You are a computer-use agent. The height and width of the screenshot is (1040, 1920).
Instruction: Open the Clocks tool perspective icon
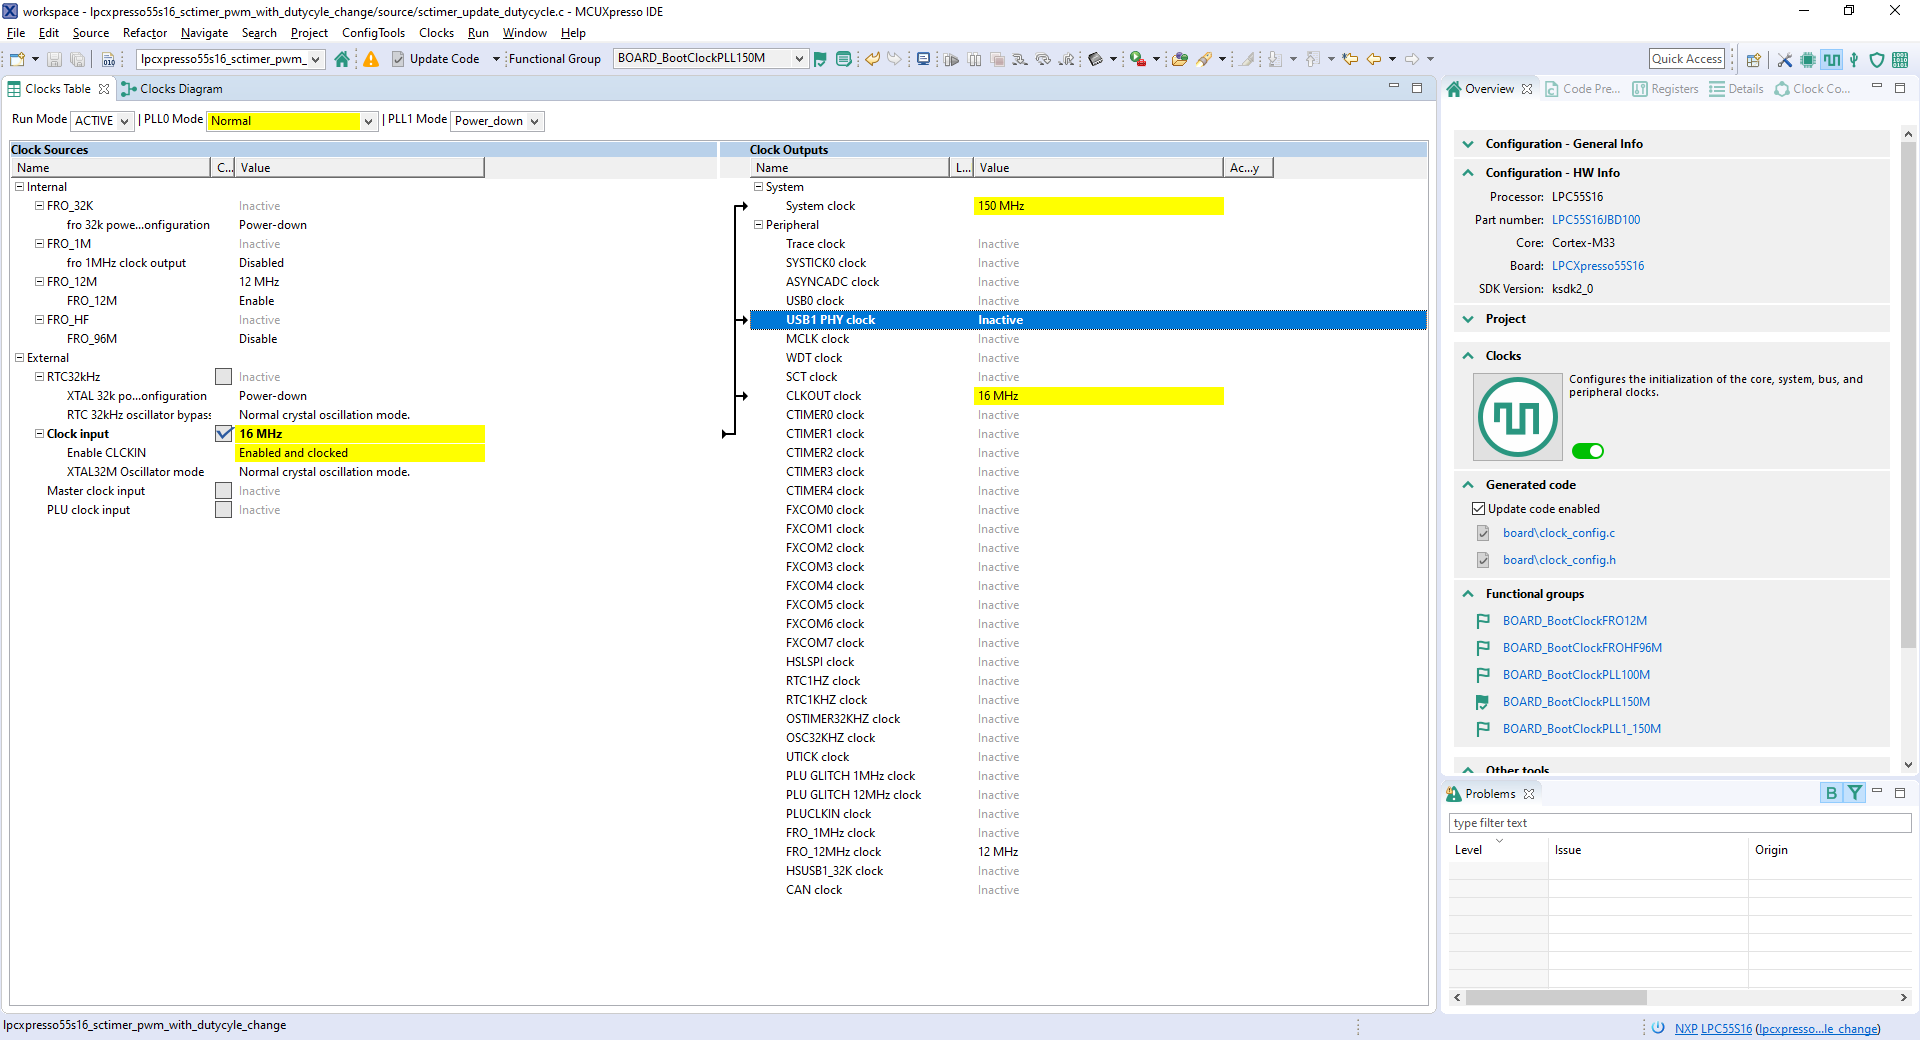(1831, 60)
